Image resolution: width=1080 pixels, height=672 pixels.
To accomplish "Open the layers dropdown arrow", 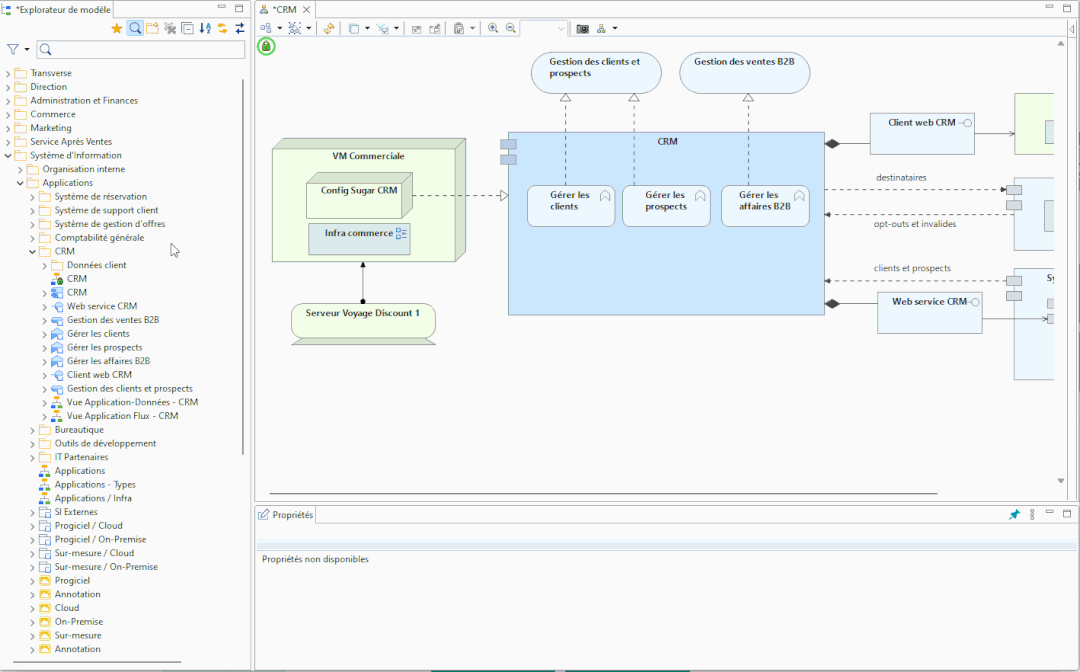I will [367, 28].
